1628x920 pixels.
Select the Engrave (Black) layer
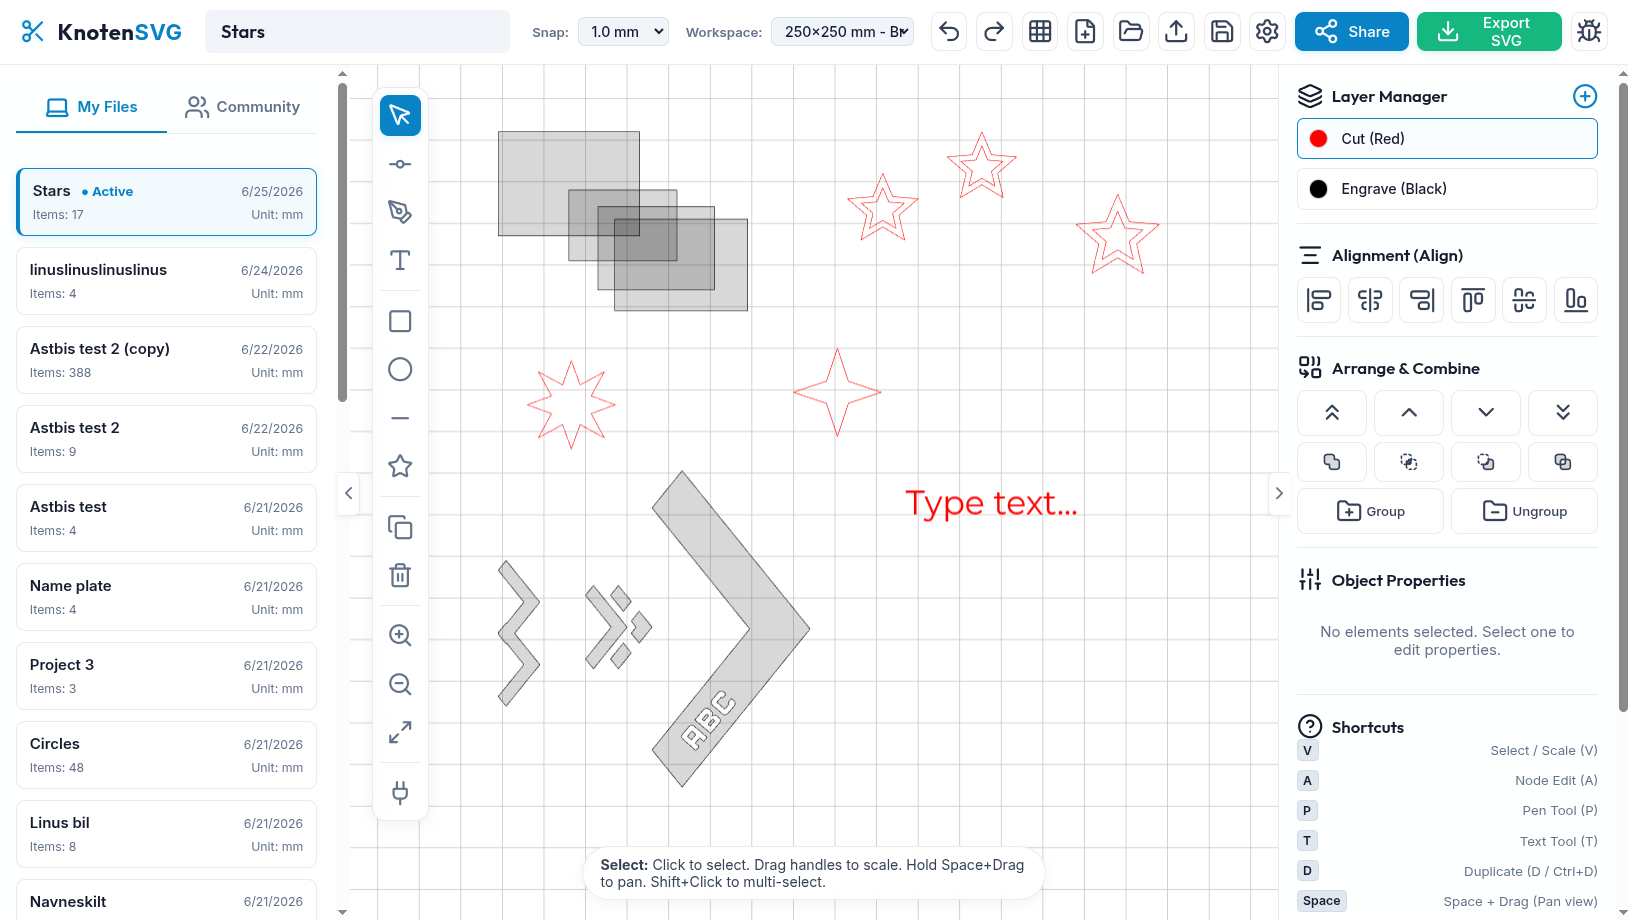tap(1447, 189)
